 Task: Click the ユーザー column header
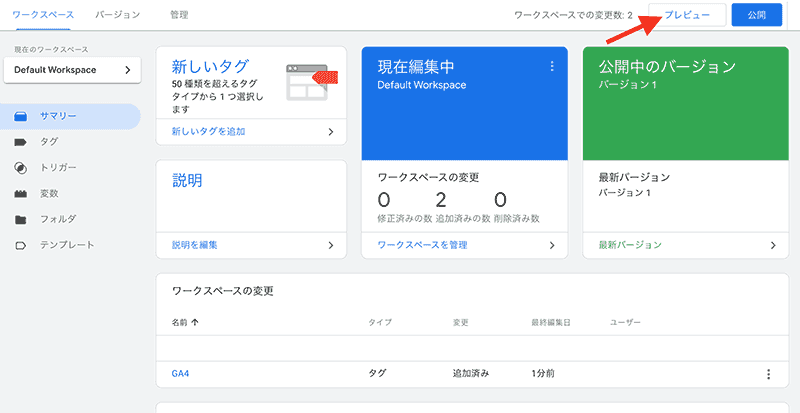point(625,323)
